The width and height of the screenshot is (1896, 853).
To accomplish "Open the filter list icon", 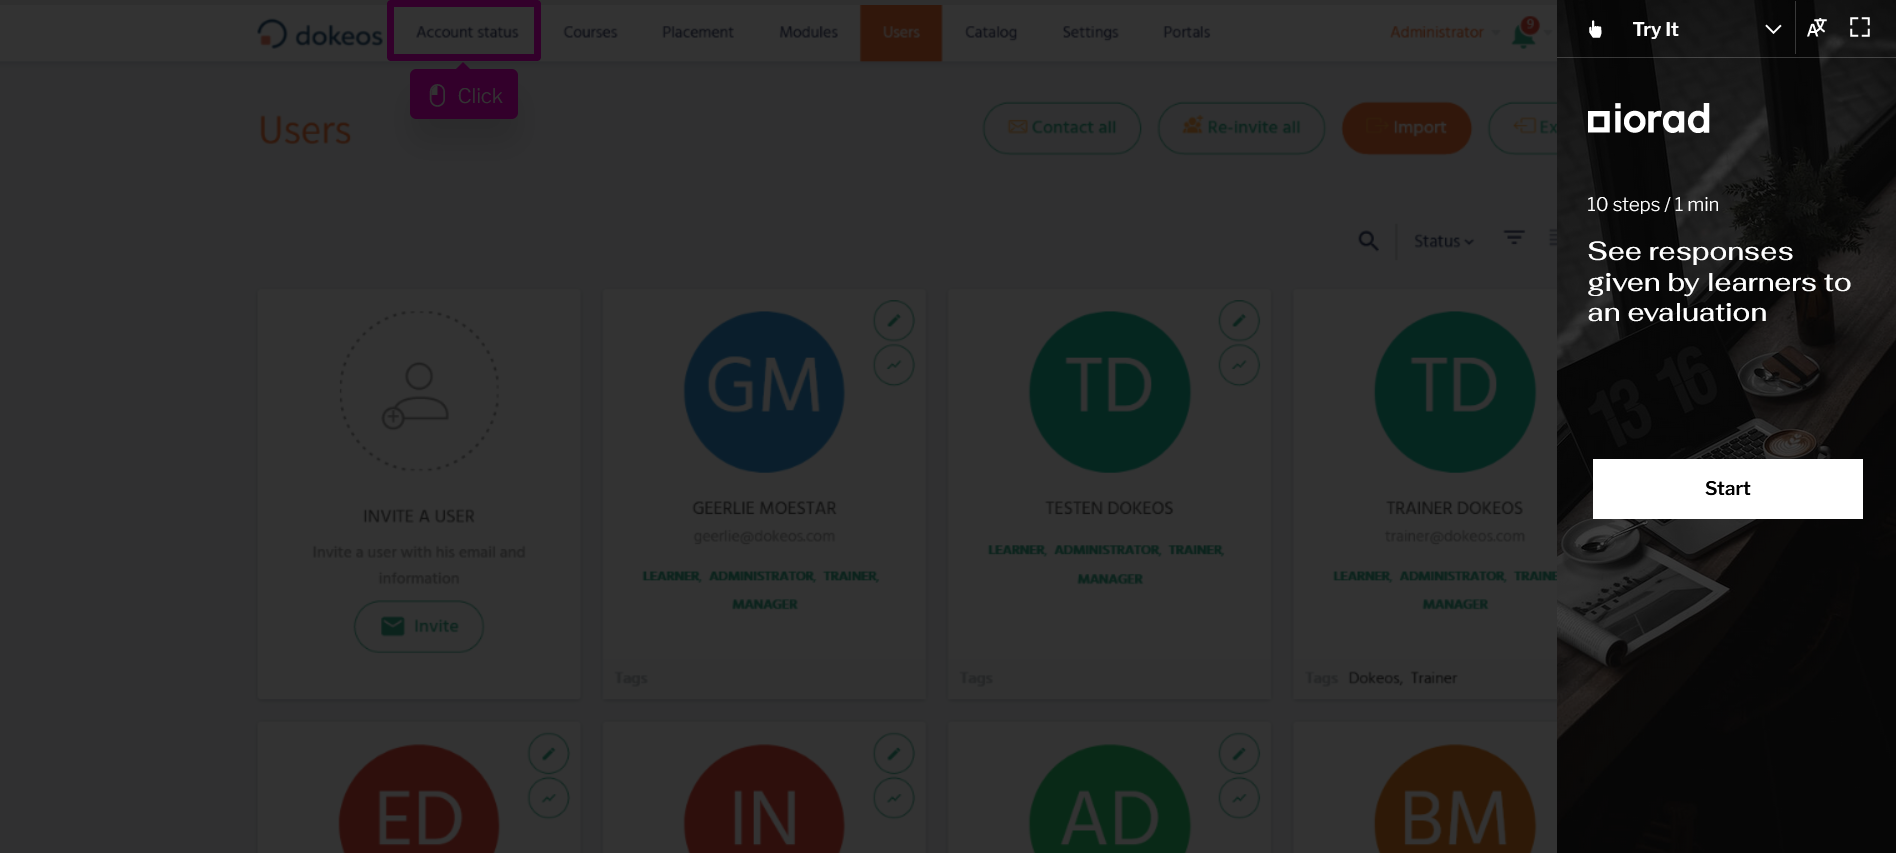I will tap(1514, 238).
